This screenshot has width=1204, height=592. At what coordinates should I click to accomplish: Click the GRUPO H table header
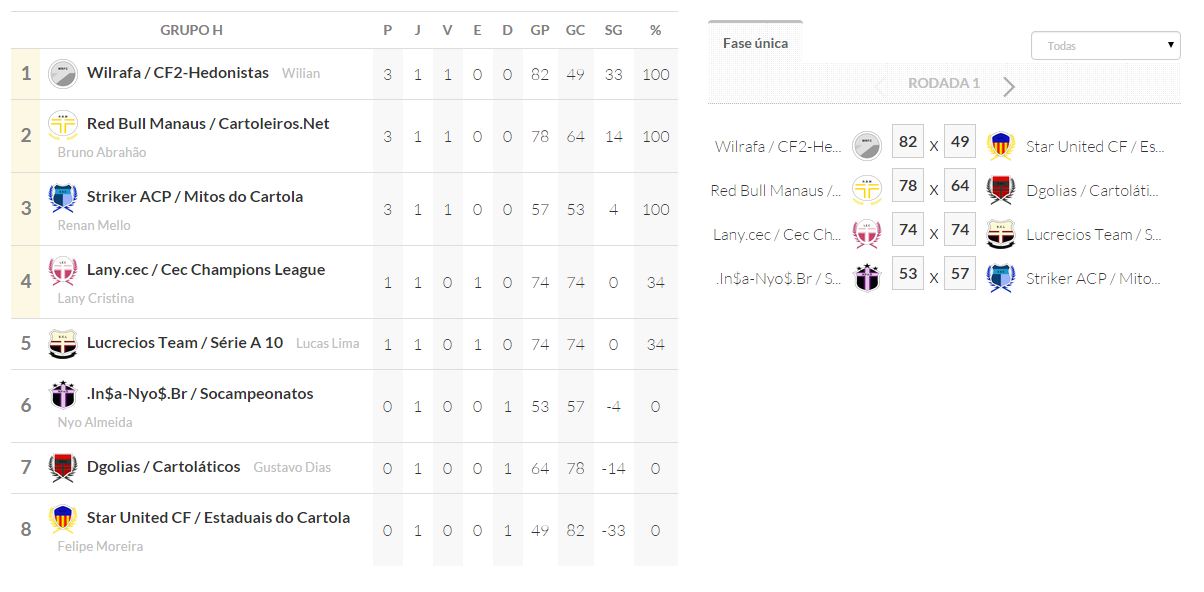tap(191, 30)
